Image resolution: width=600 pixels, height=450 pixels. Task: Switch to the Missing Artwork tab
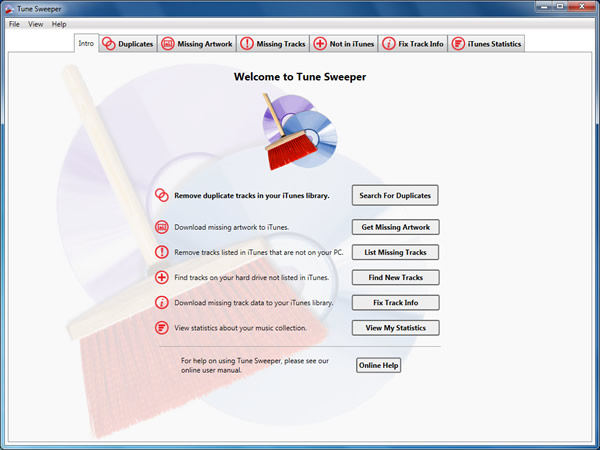point(197,44)
